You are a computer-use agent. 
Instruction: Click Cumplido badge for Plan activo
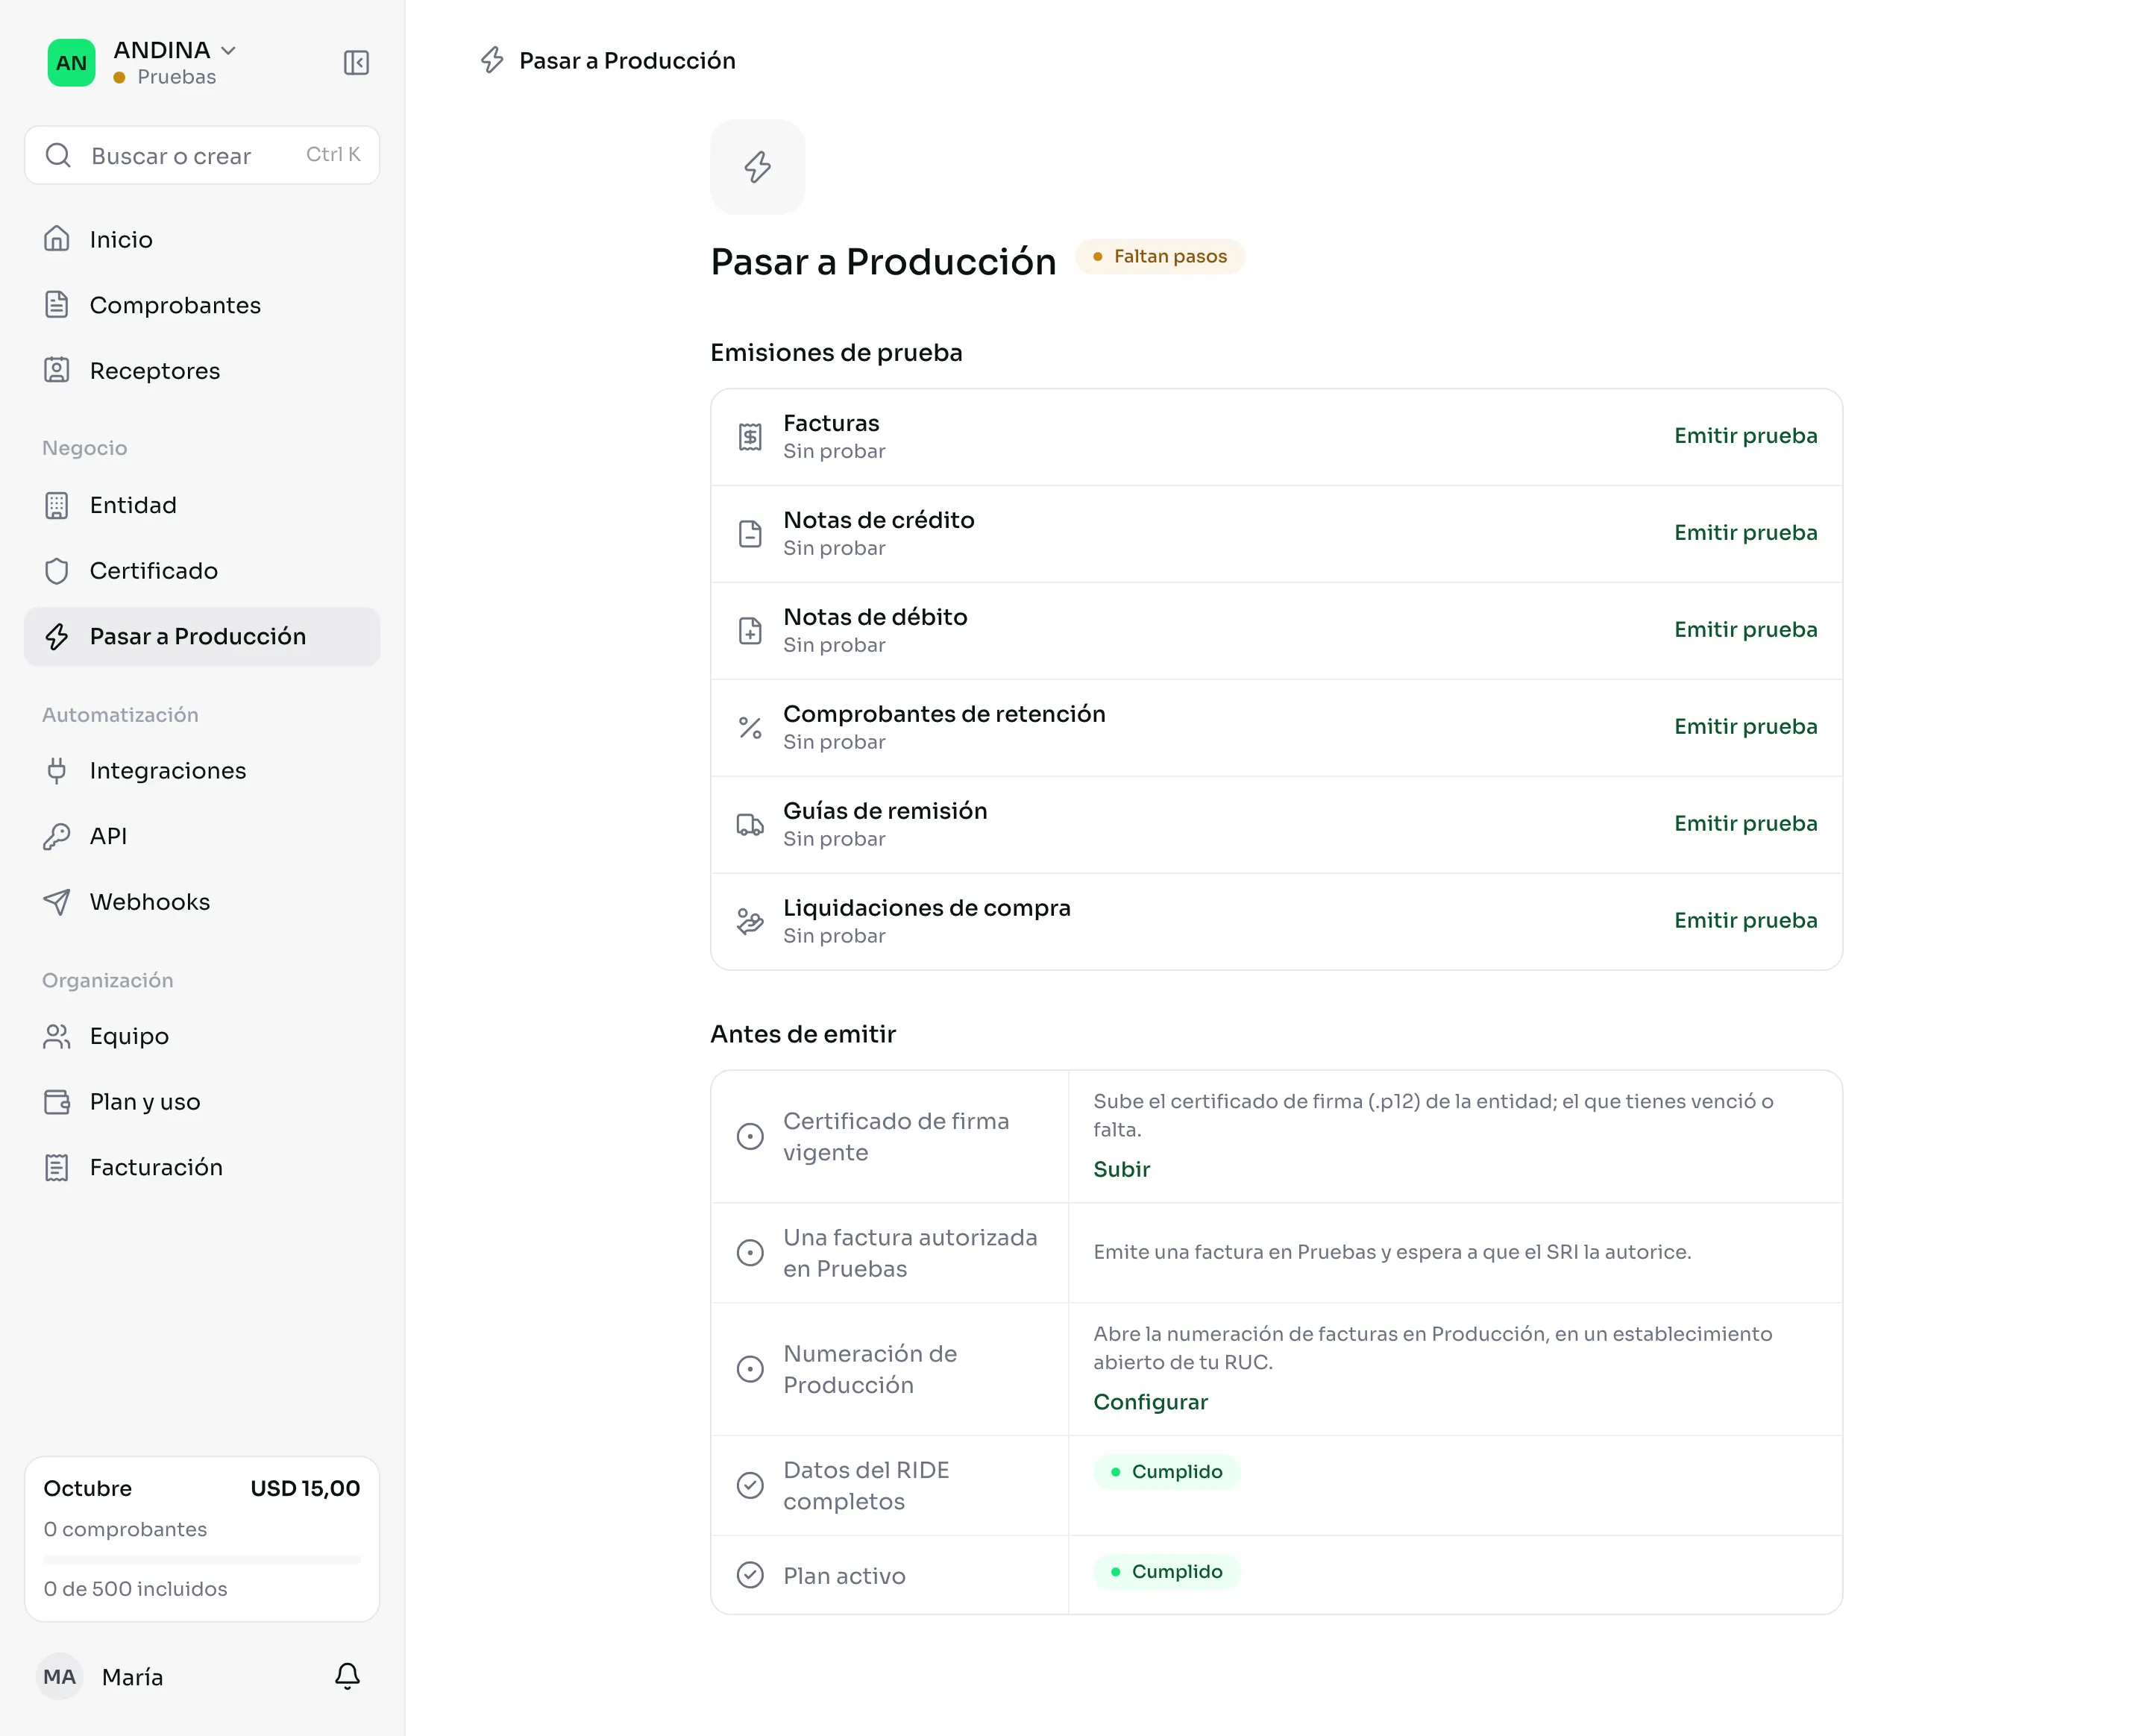click(1166, 1572)
